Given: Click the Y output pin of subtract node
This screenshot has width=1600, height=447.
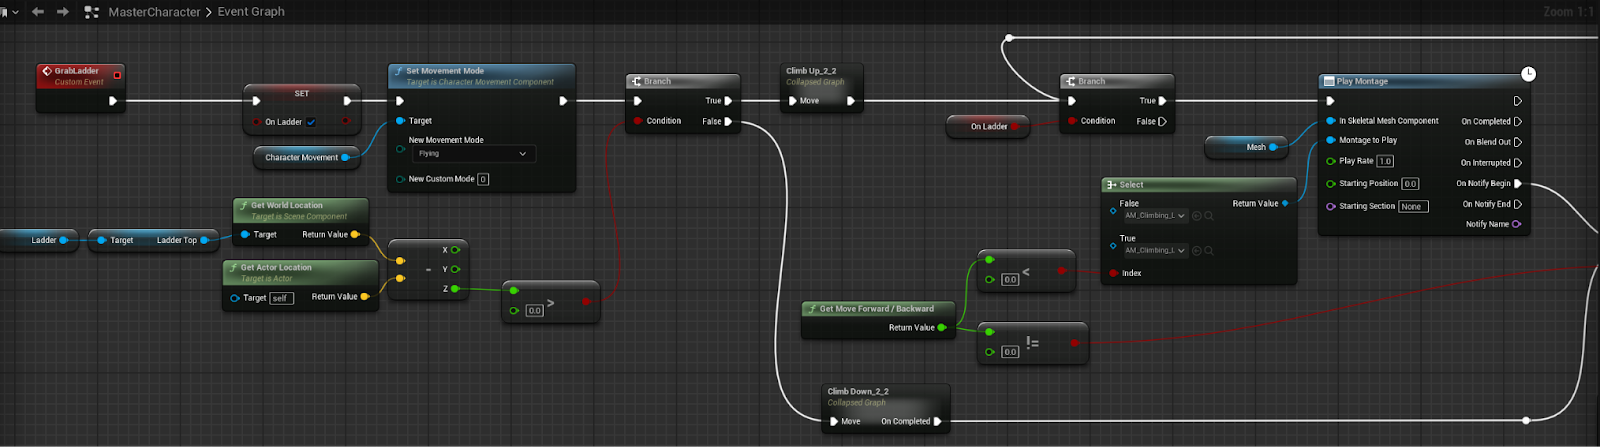Looking at the screenshot, I should [455, 269].
